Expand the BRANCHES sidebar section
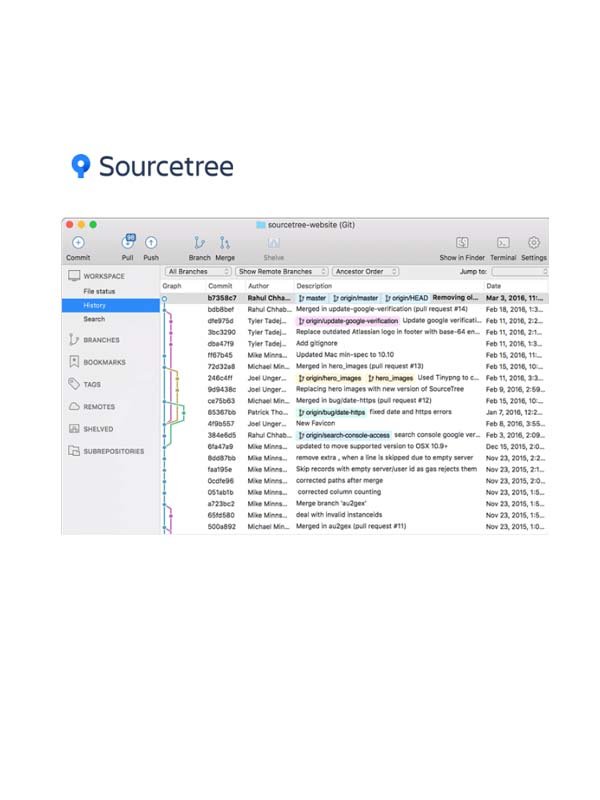This screenshot has width=600, height=800. (x=101, y=340)
